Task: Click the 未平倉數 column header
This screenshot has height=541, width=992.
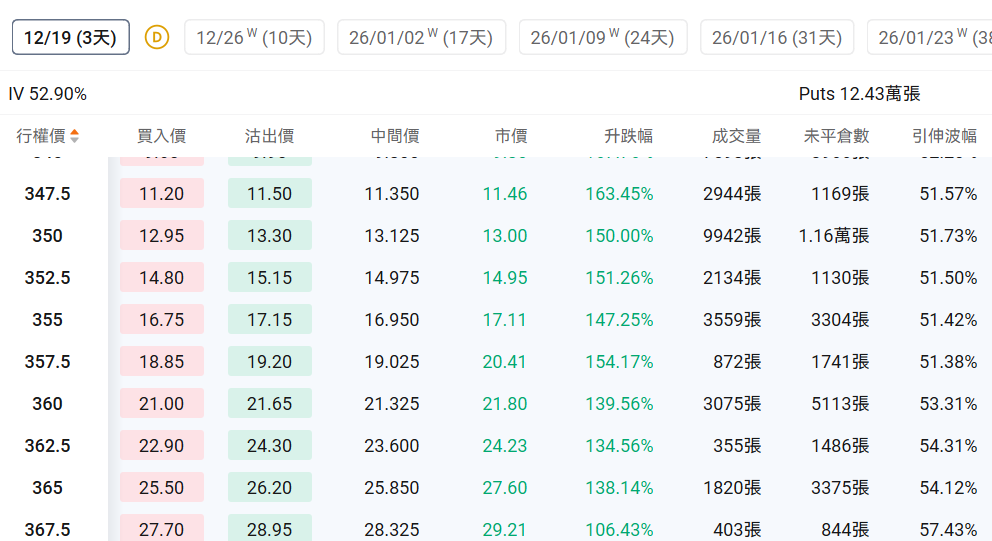Action: coord(836,136)
